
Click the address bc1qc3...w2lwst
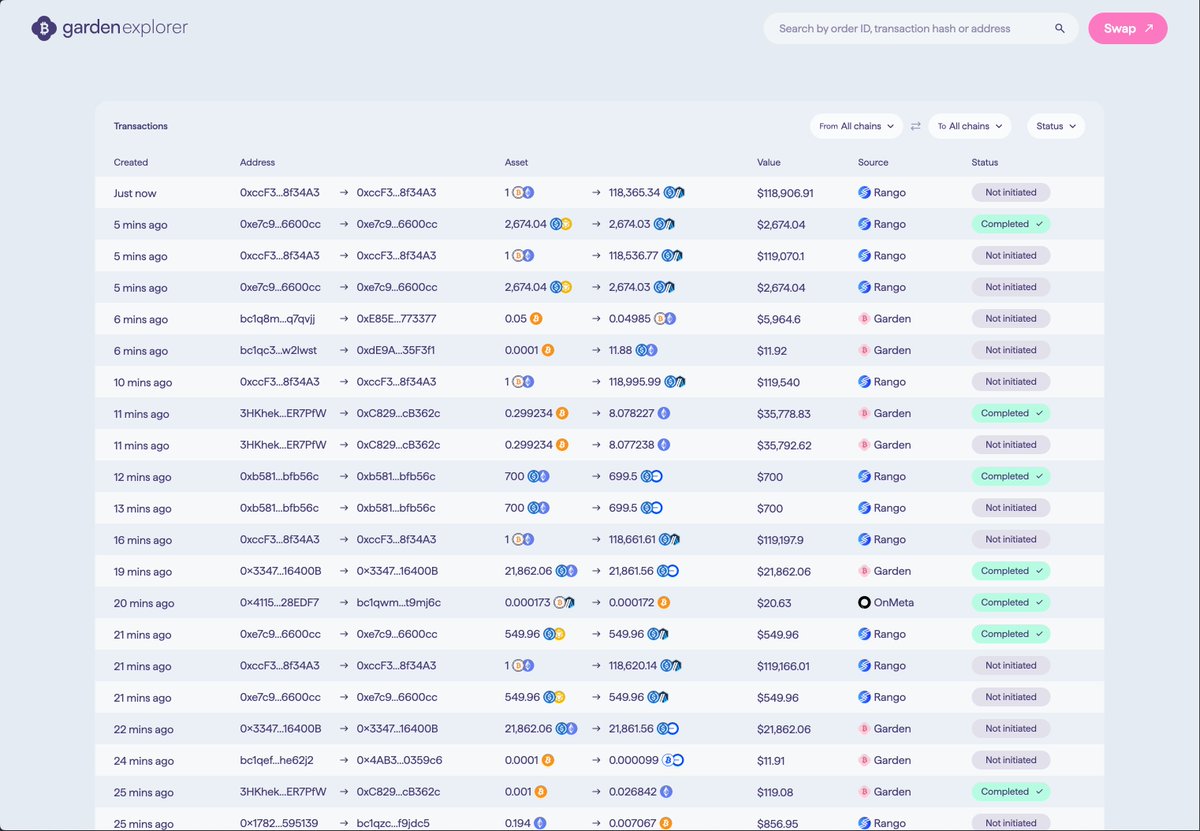[x=278, y=351]
